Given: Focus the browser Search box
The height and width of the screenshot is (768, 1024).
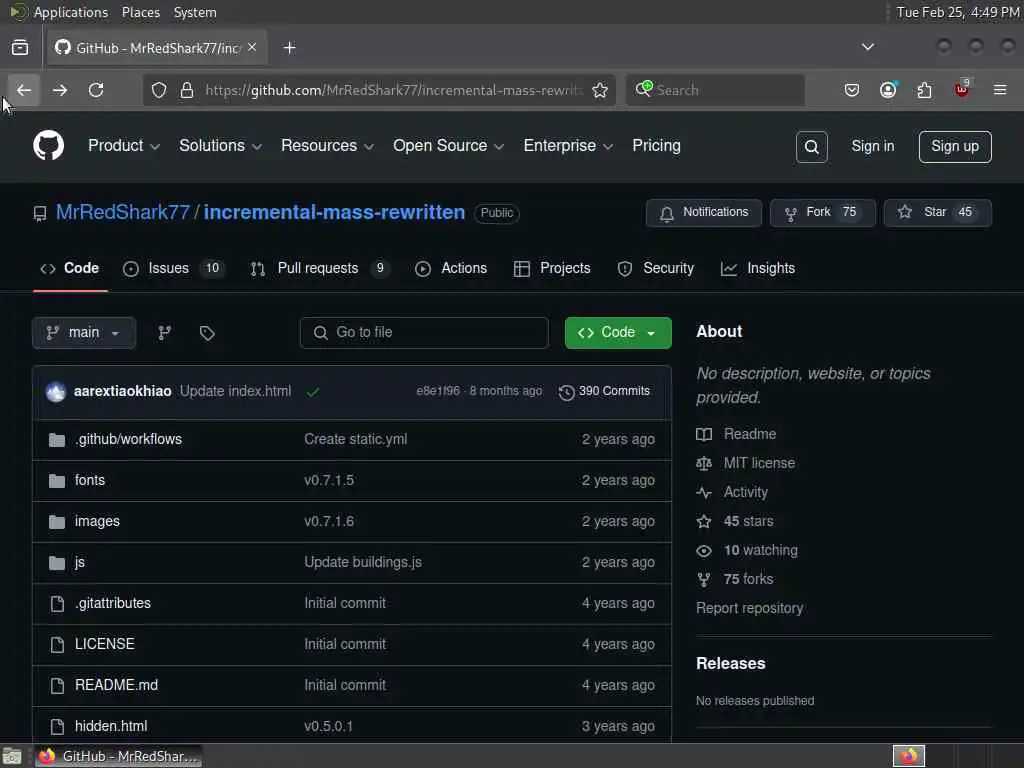Looking at the screenshot, I should click(716, 90).
